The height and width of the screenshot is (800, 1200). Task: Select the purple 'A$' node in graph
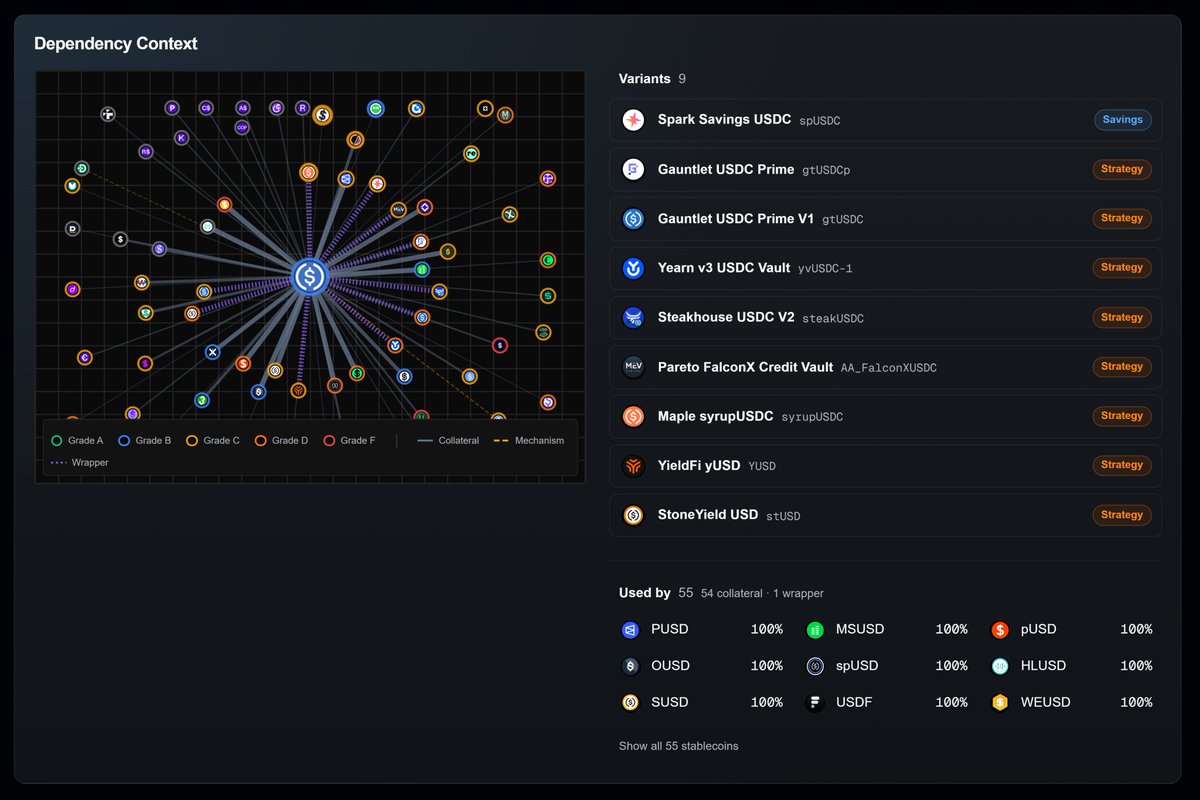click(x=242, y=108)
